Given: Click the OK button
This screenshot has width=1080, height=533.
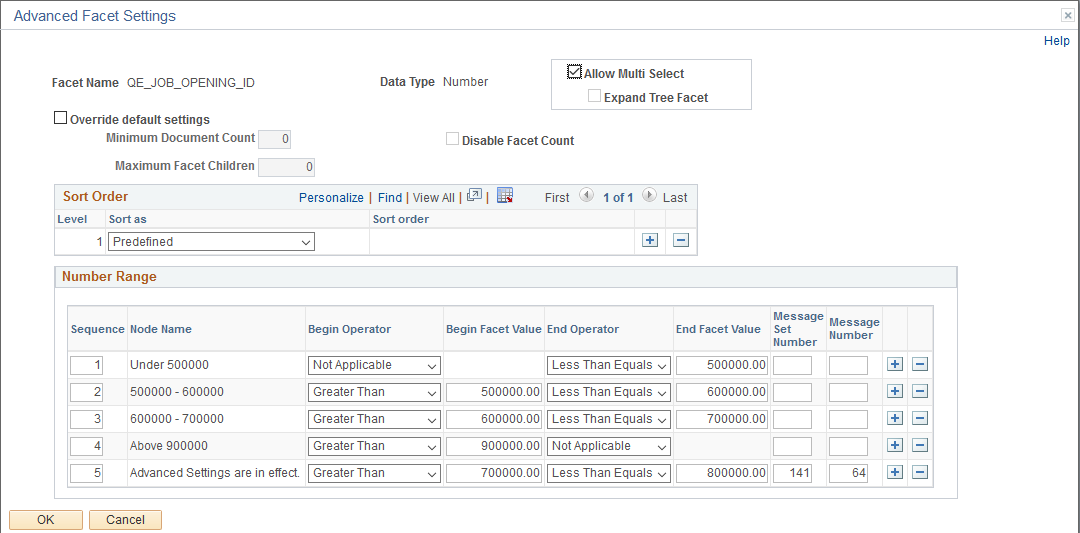Looking at the screenshot, I should pos(46,520).
